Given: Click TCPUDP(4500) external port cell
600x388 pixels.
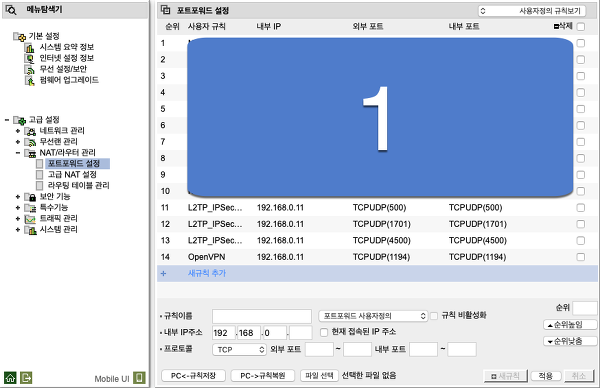Looking at the screenshot, I should coord(382,241).
